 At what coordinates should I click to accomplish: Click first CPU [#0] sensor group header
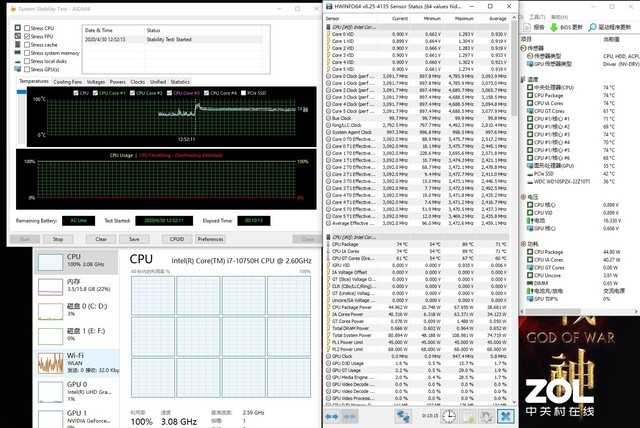tap(417, 27)
